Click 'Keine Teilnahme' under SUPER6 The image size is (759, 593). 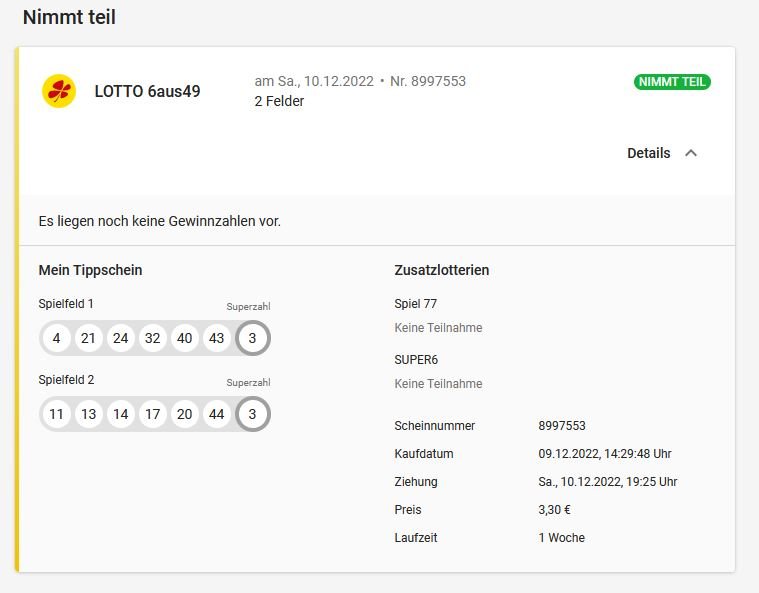point(439,384)
